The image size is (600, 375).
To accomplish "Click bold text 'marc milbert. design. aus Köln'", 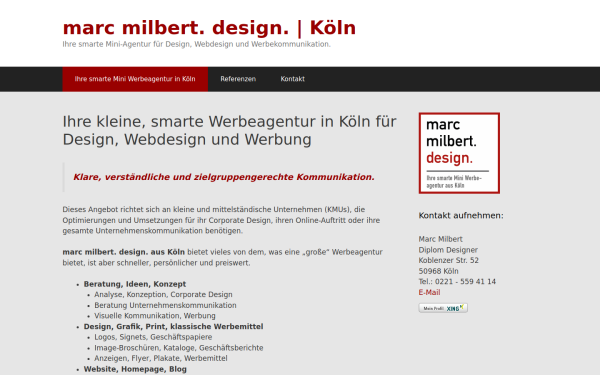I will pos(124,252).
